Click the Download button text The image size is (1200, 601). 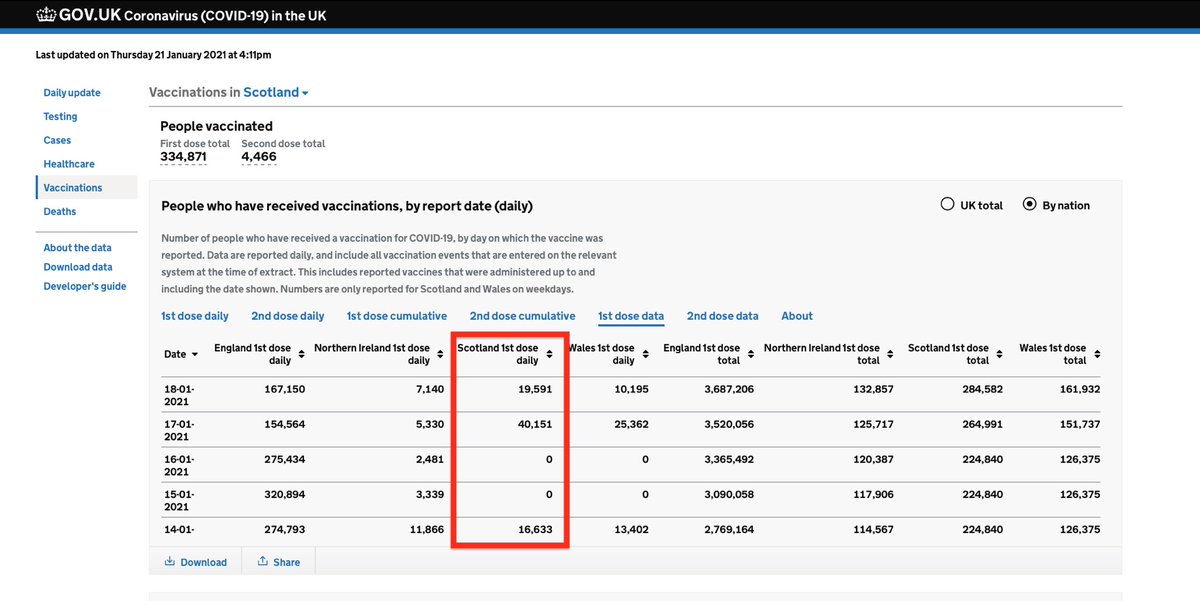pos(204,562)
